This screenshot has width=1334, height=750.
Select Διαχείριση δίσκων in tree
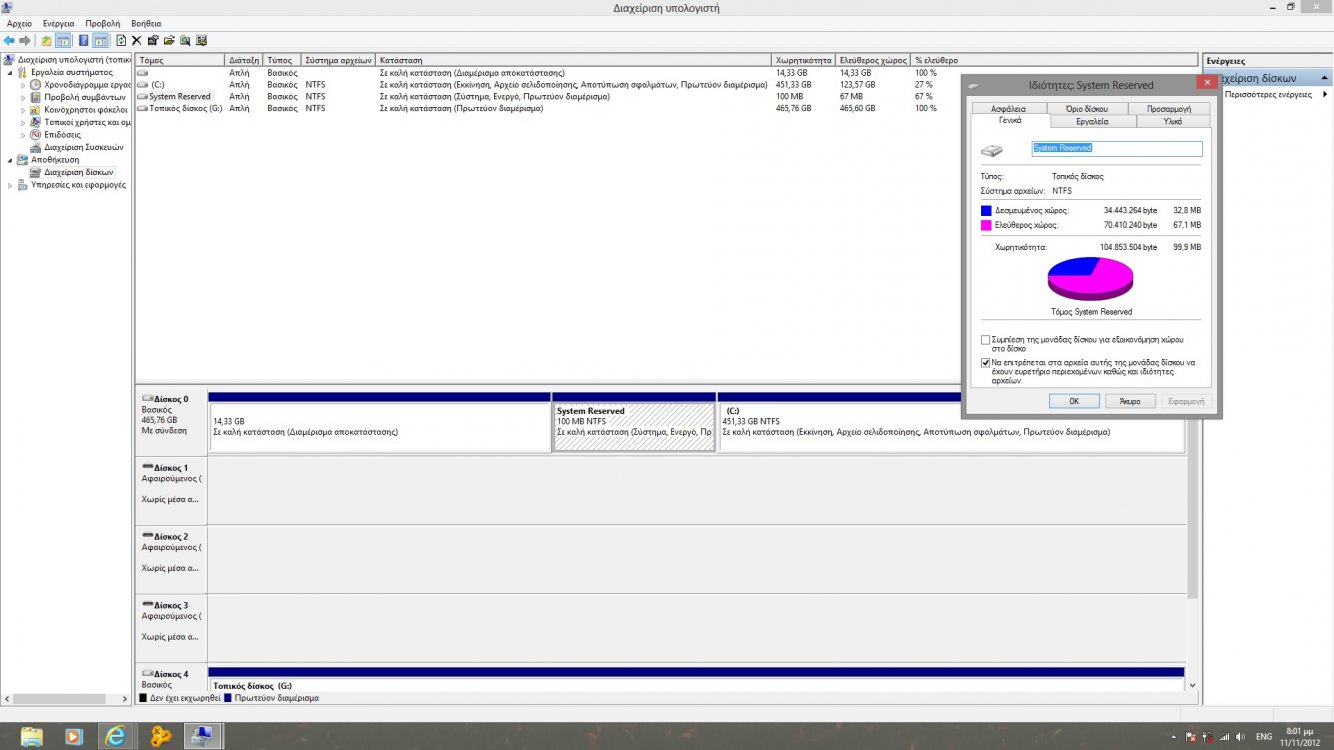(x=79, y=172)
